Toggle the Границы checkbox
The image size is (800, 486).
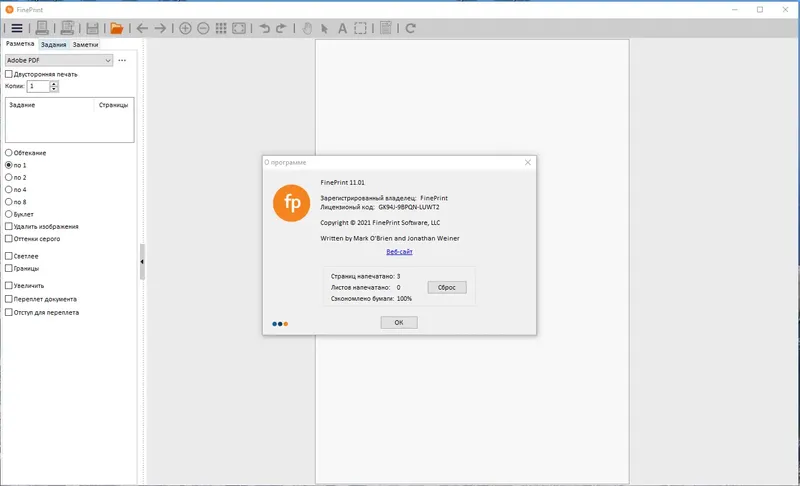click(x=9, y=268)
